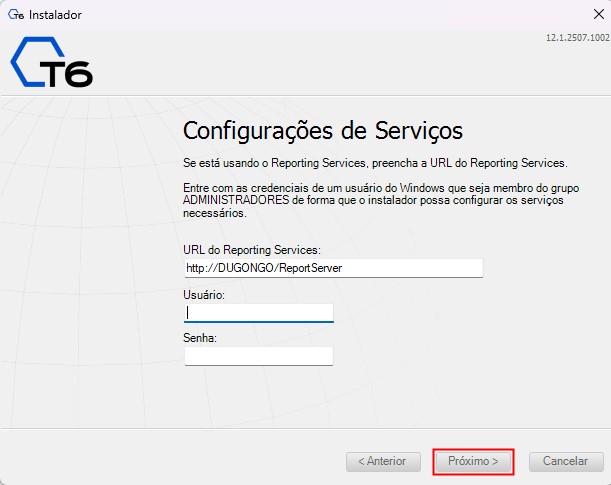This screenshot has width=611, height=485.
Task: Click the Usuário: label
Action: point(204,295)
